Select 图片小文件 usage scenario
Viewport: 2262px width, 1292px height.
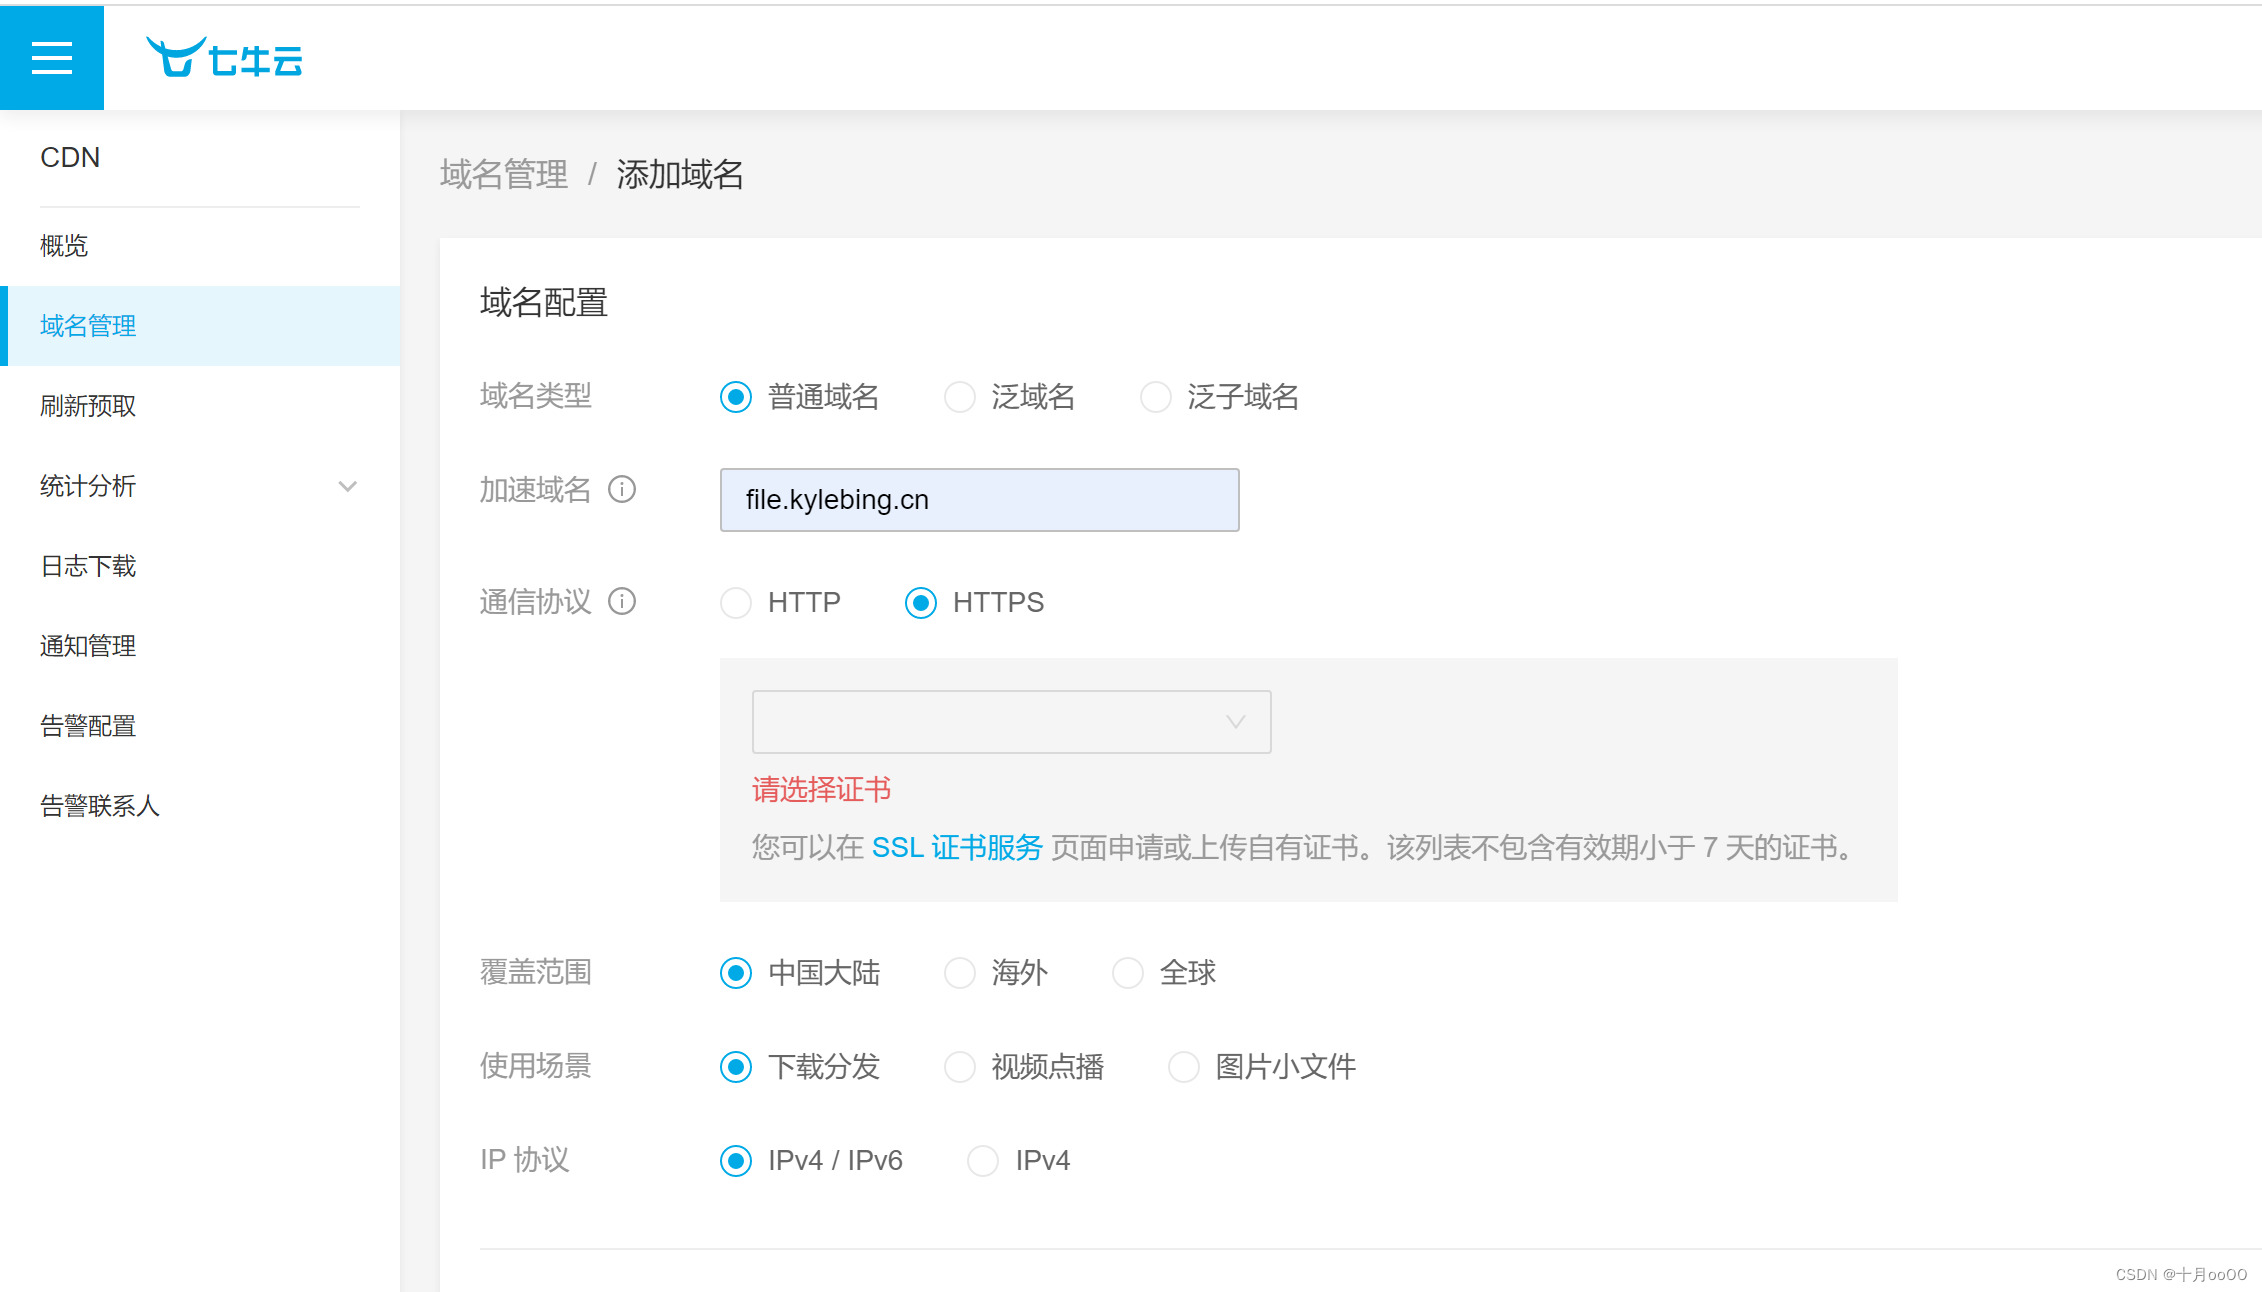tap(1184, 1066)
